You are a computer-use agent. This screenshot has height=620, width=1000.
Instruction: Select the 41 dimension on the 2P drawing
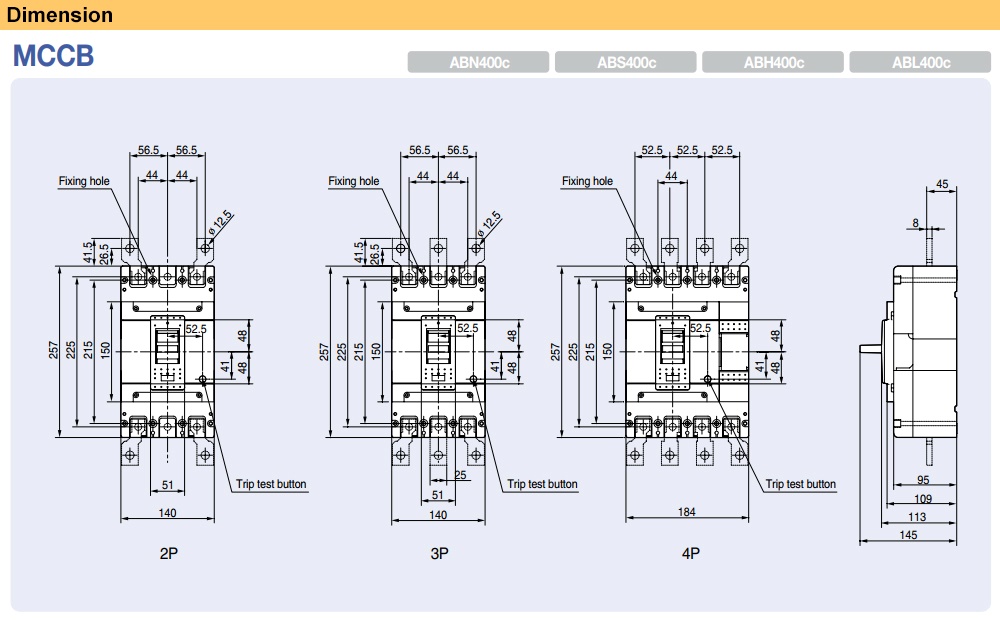click(225, 367)
